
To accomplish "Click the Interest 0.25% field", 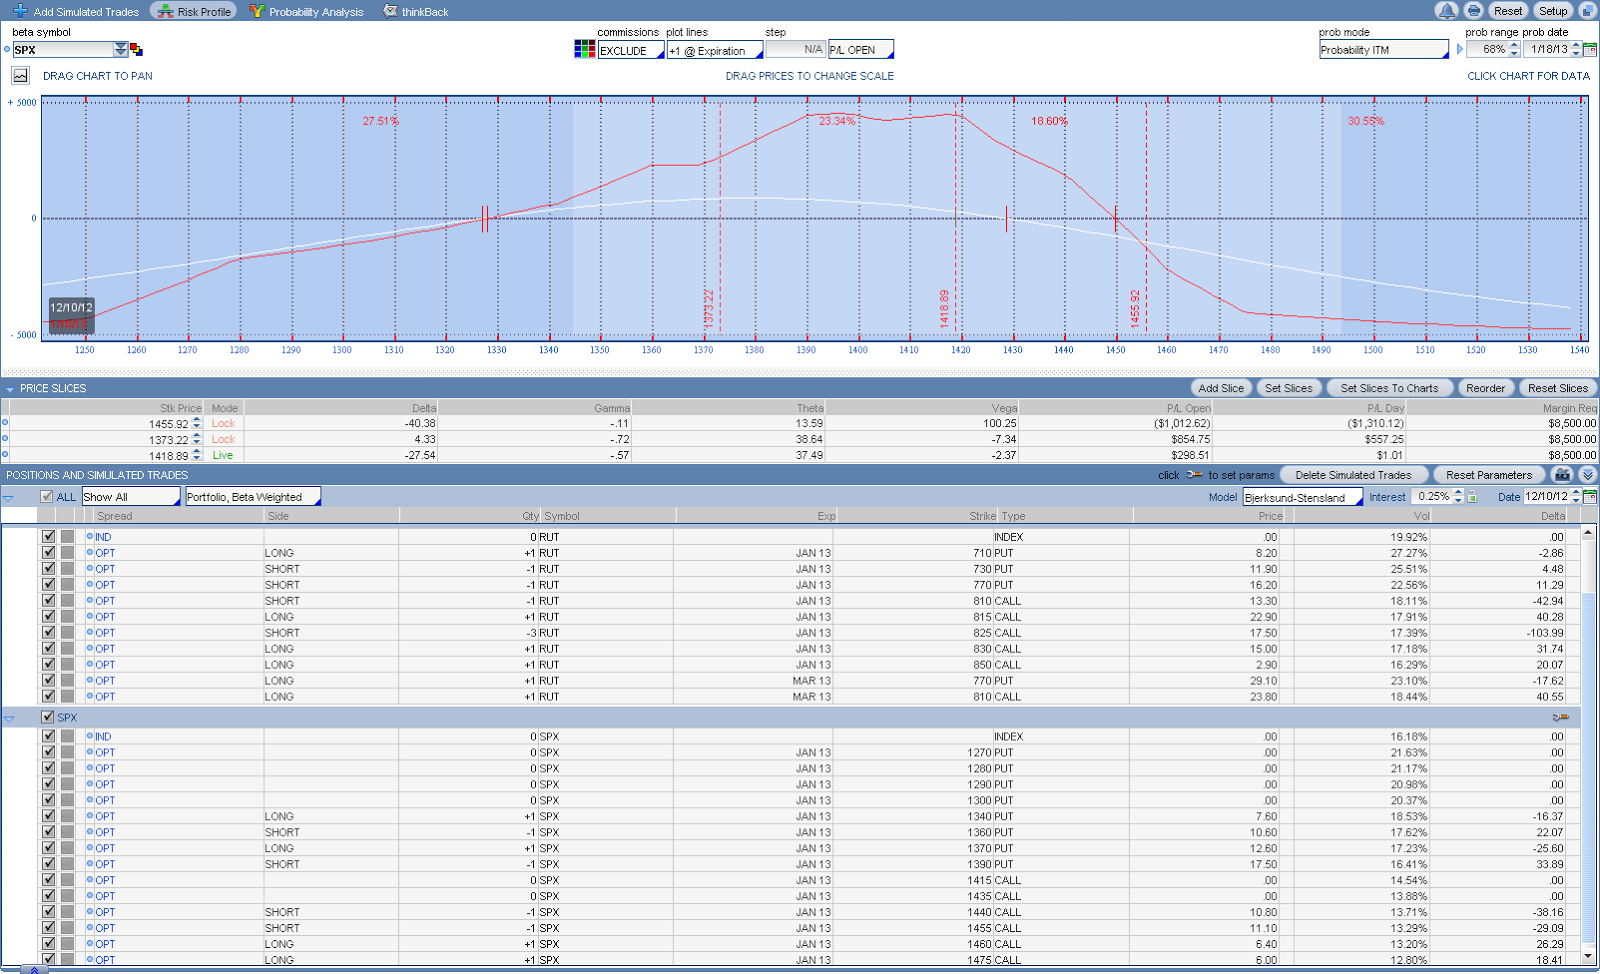I will tap(1431, 497).
